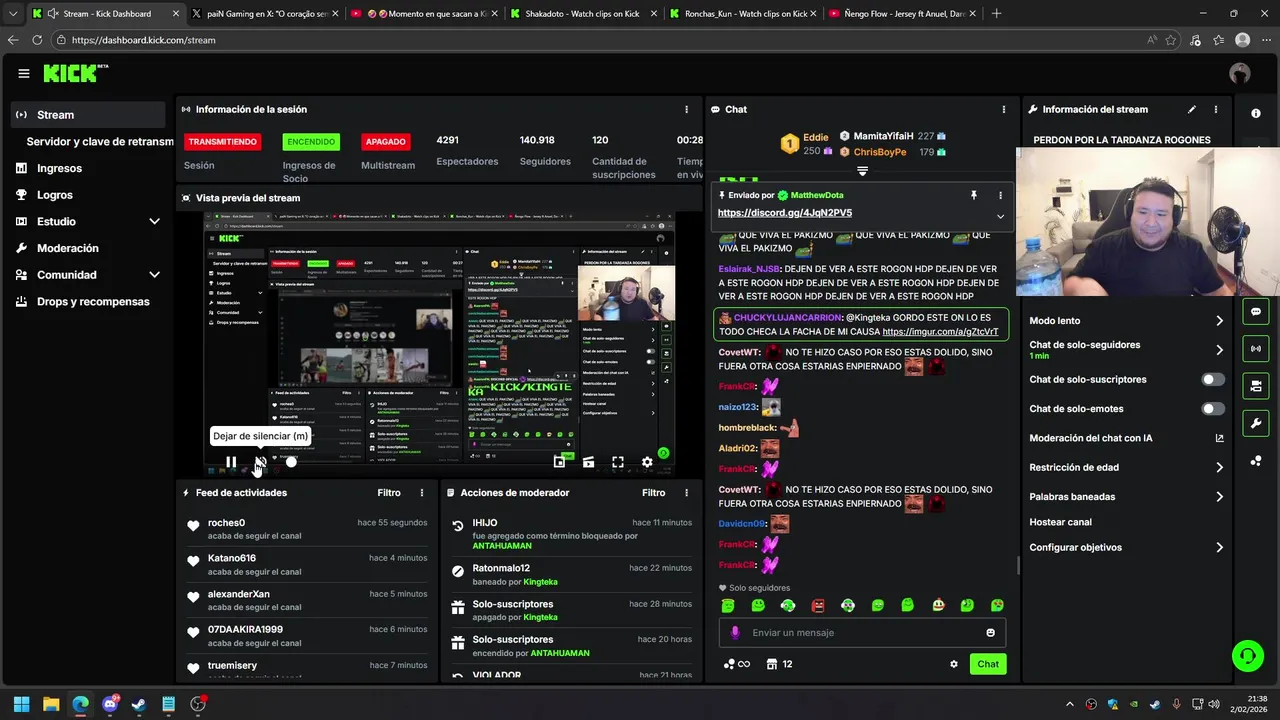Screen dimensions: 1280x720
Task: Select Stream in the sidebar
Action: pos(88,114)
